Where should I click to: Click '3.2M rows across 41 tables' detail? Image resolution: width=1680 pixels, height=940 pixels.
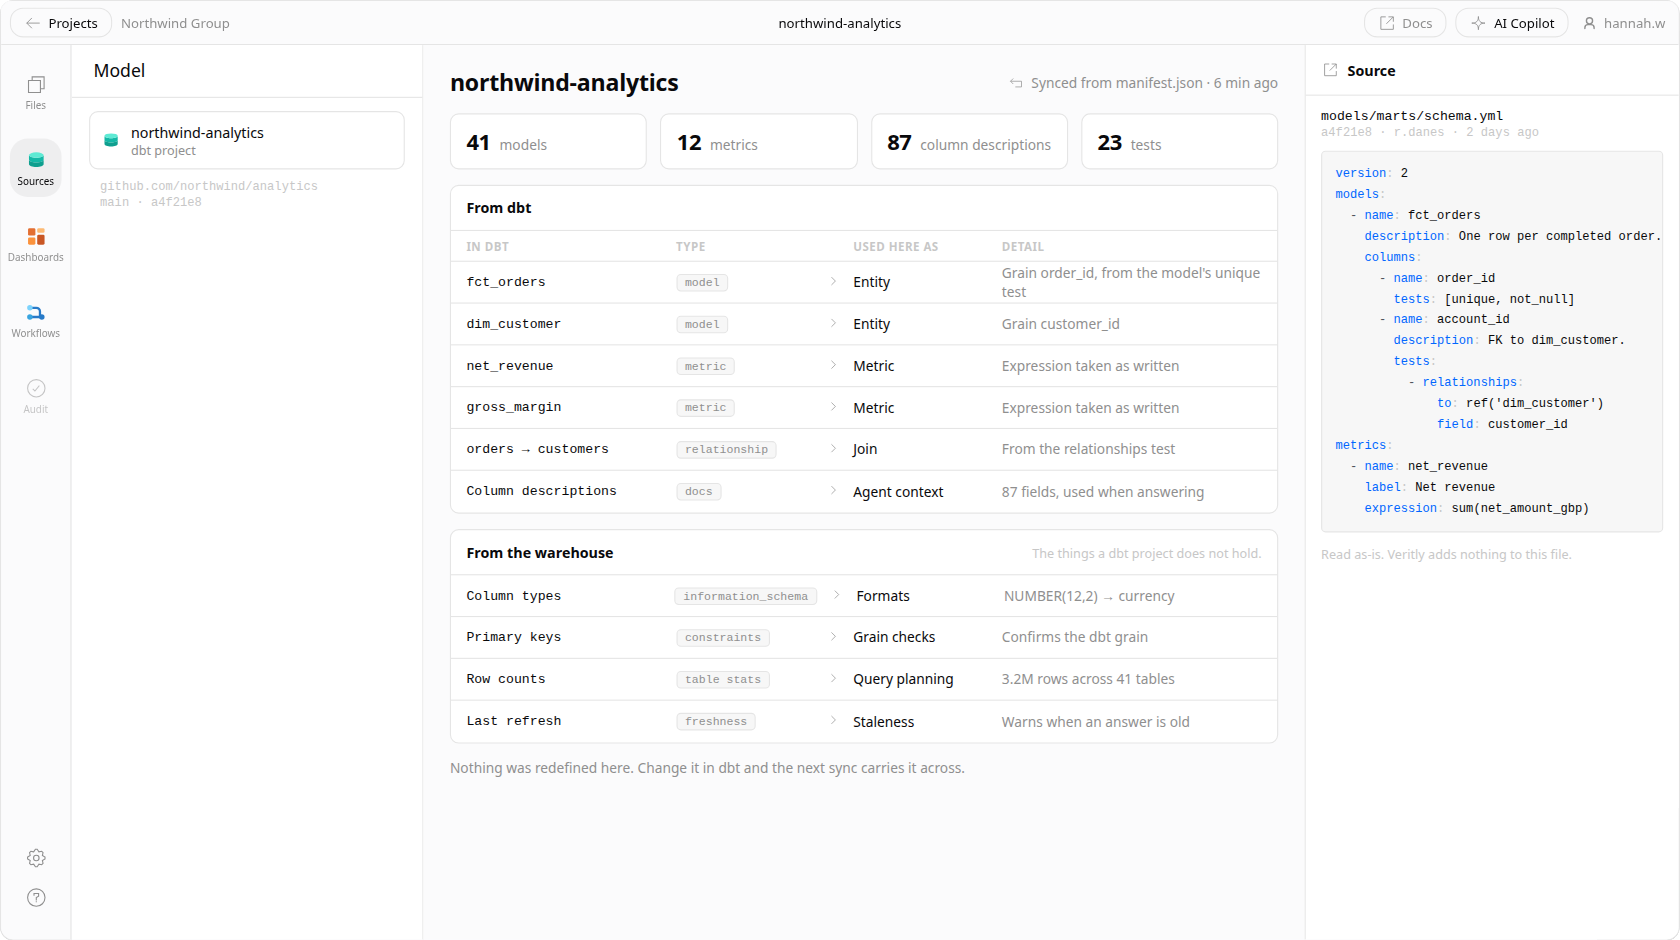click(1088, 679)
